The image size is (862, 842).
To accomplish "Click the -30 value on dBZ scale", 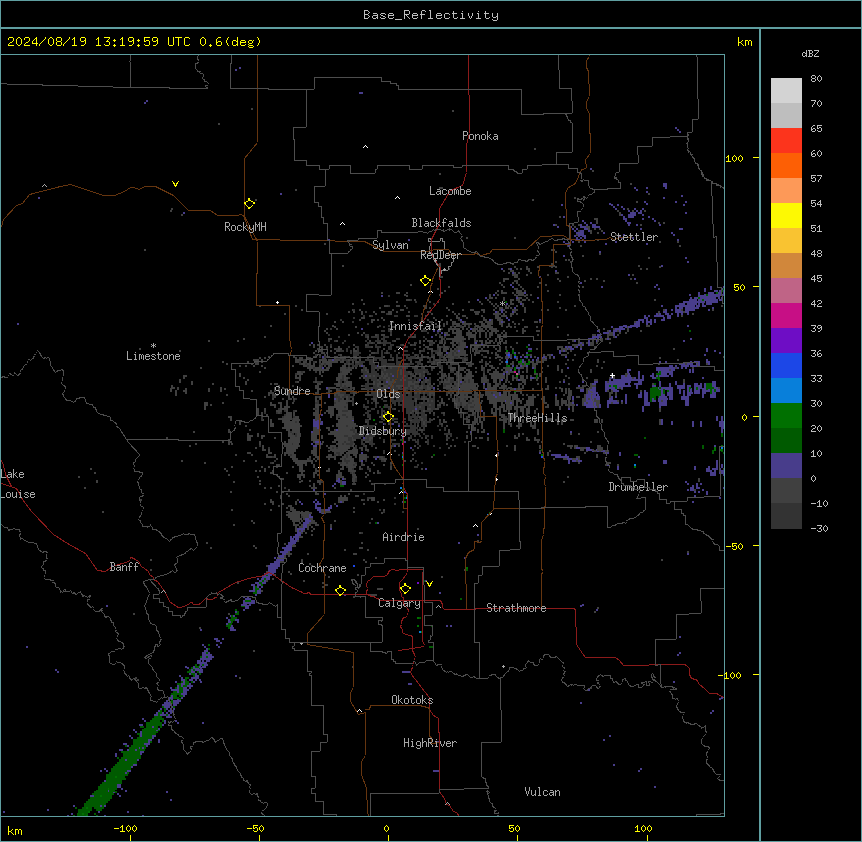I will tap(819, 528).
